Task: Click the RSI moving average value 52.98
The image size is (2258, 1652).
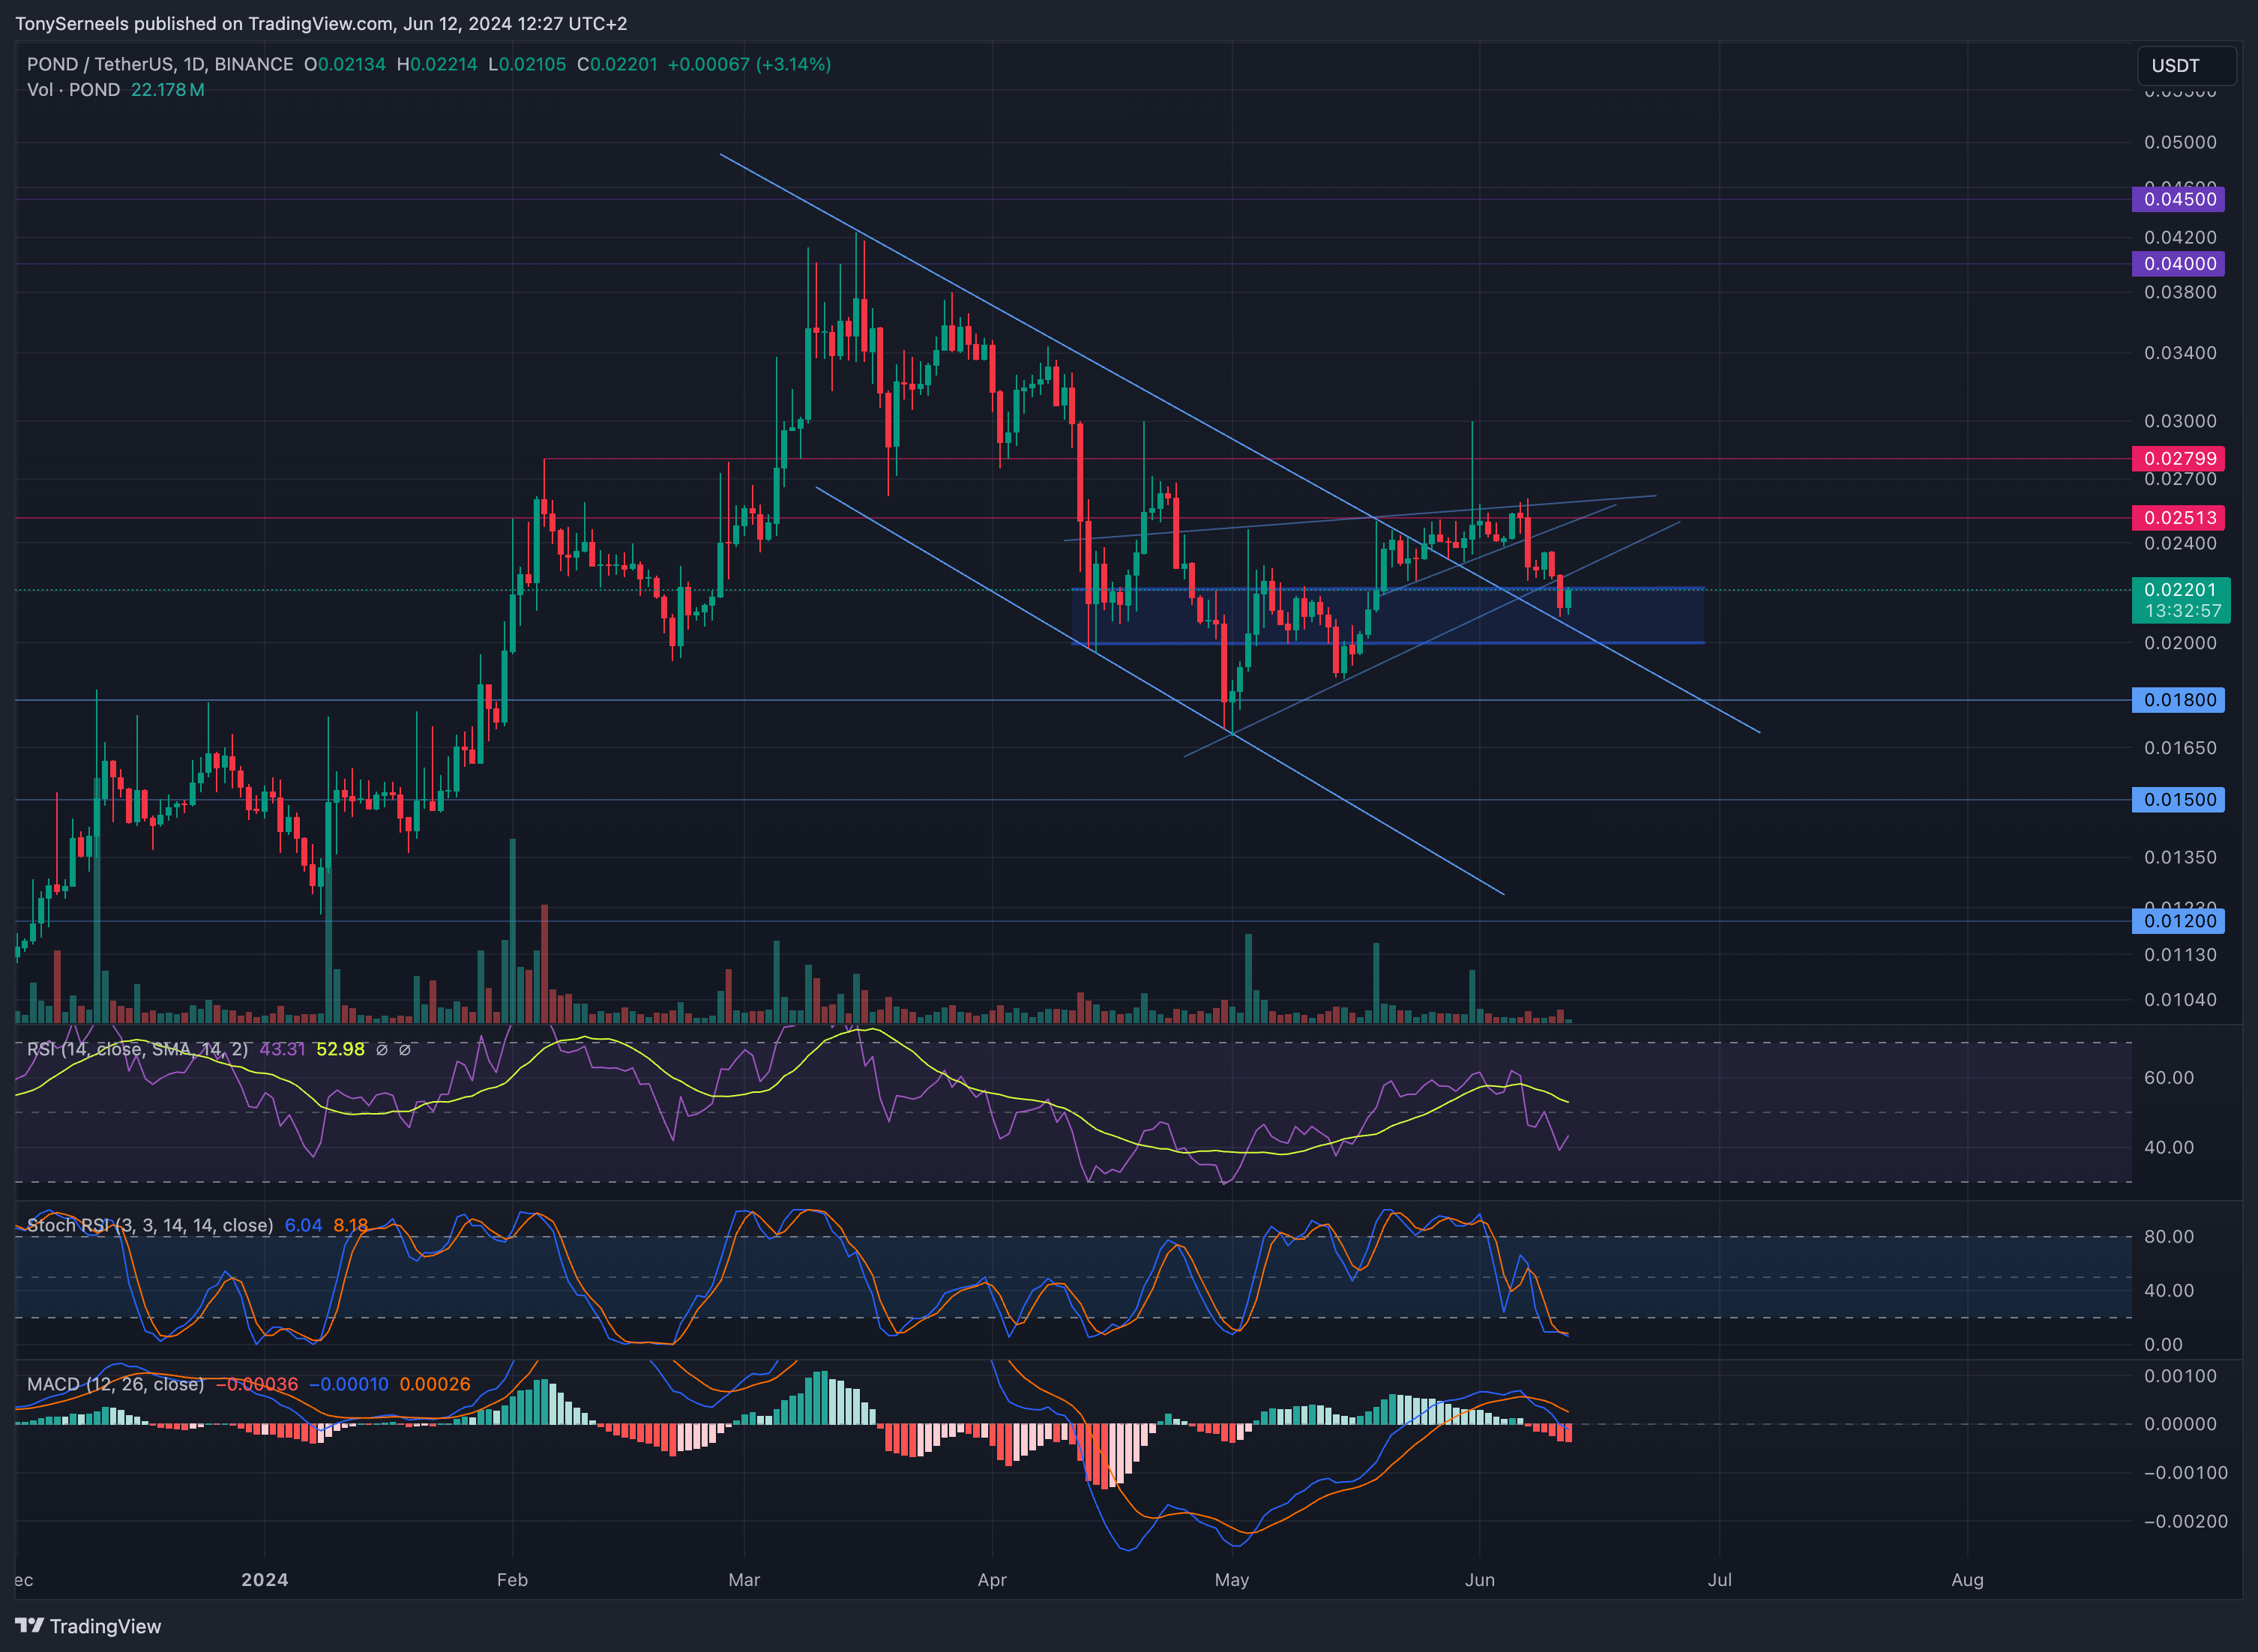Action: coord(340,1050)
